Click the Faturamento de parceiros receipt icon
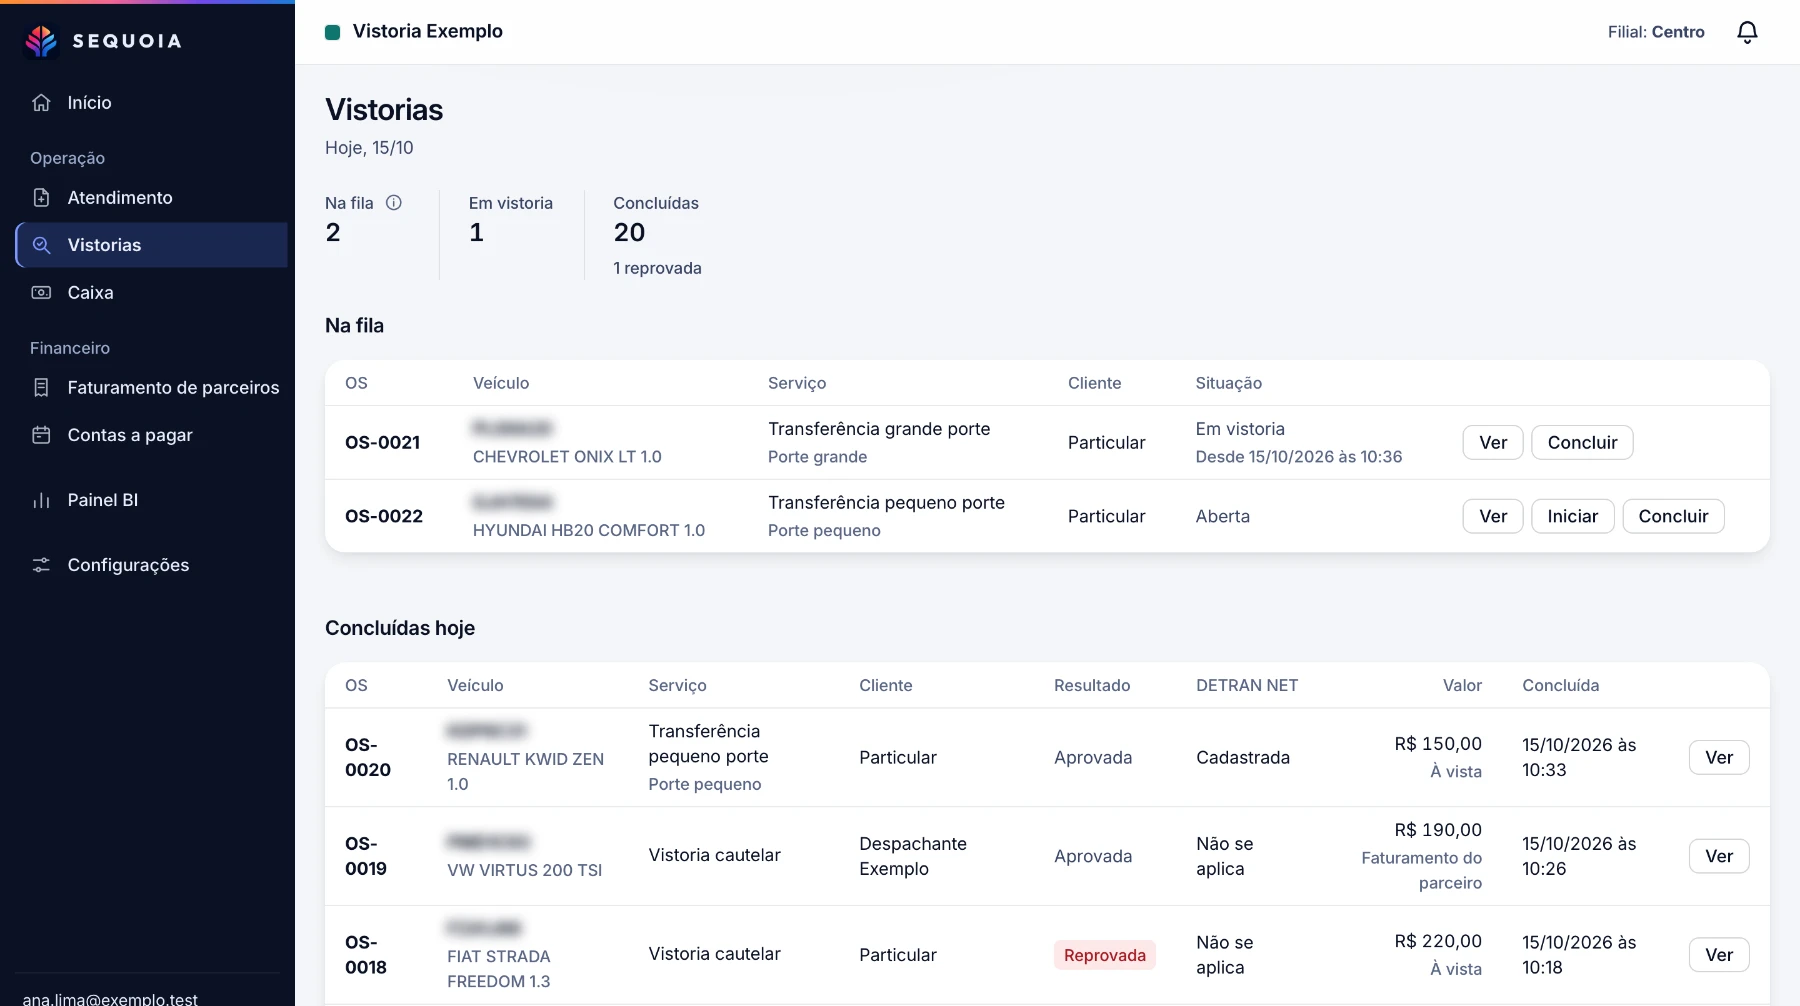 41,388
